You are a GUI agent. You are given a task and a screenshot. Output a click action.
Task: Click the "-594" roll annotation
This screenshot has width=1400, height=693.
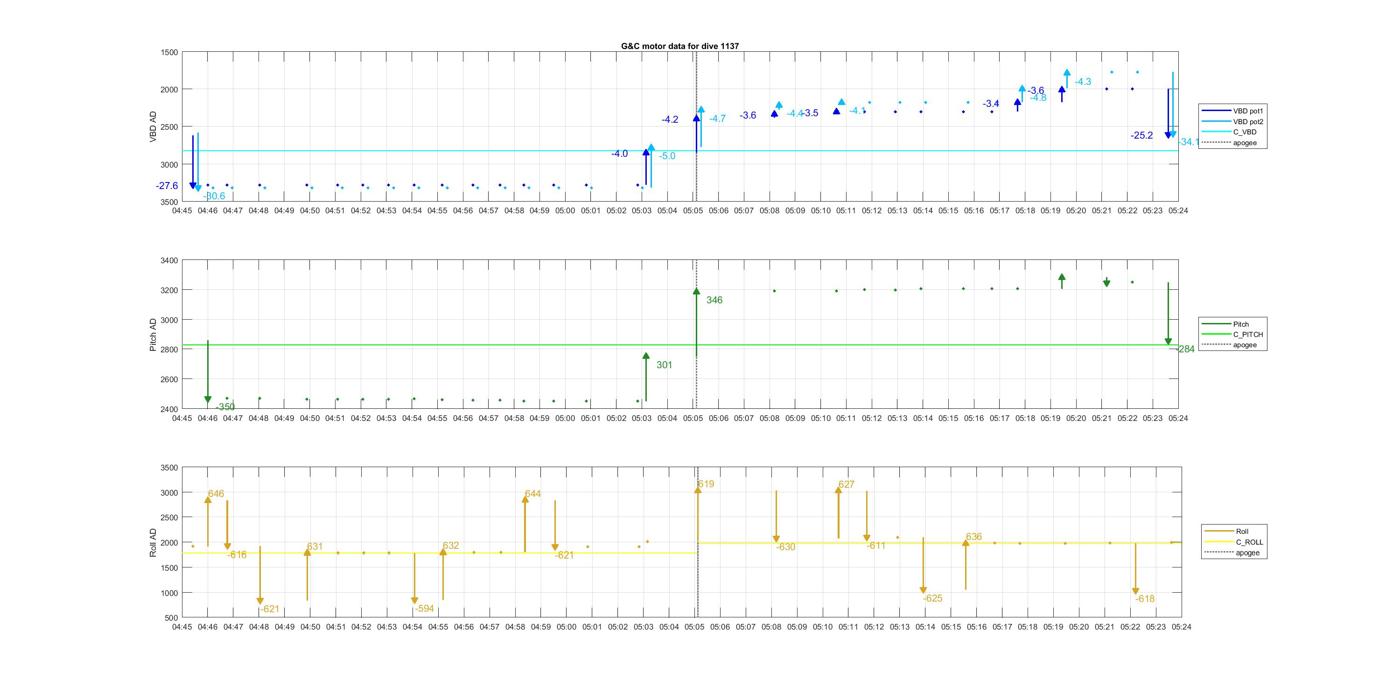[424, 608]
